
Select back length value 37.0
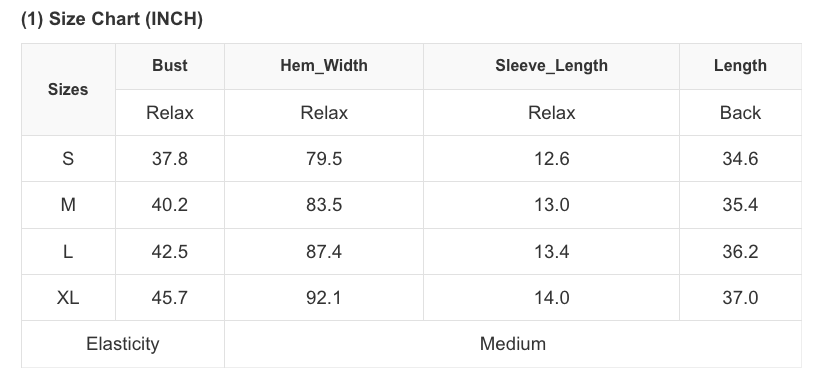[x=740, y=298]
